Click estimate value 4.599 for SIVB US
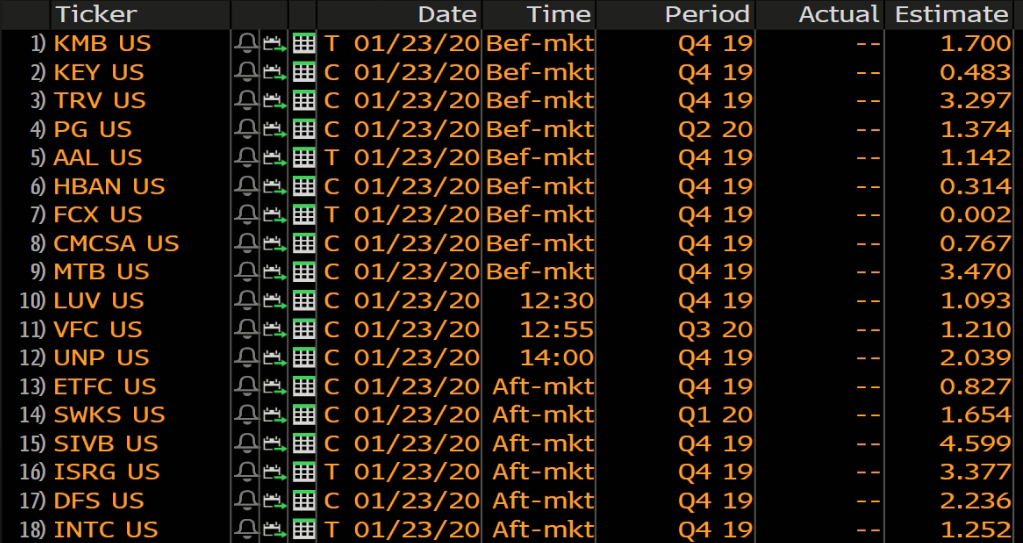Viewport: 1023px width, 543px height. pyautogui.click(x=975, y=443)
